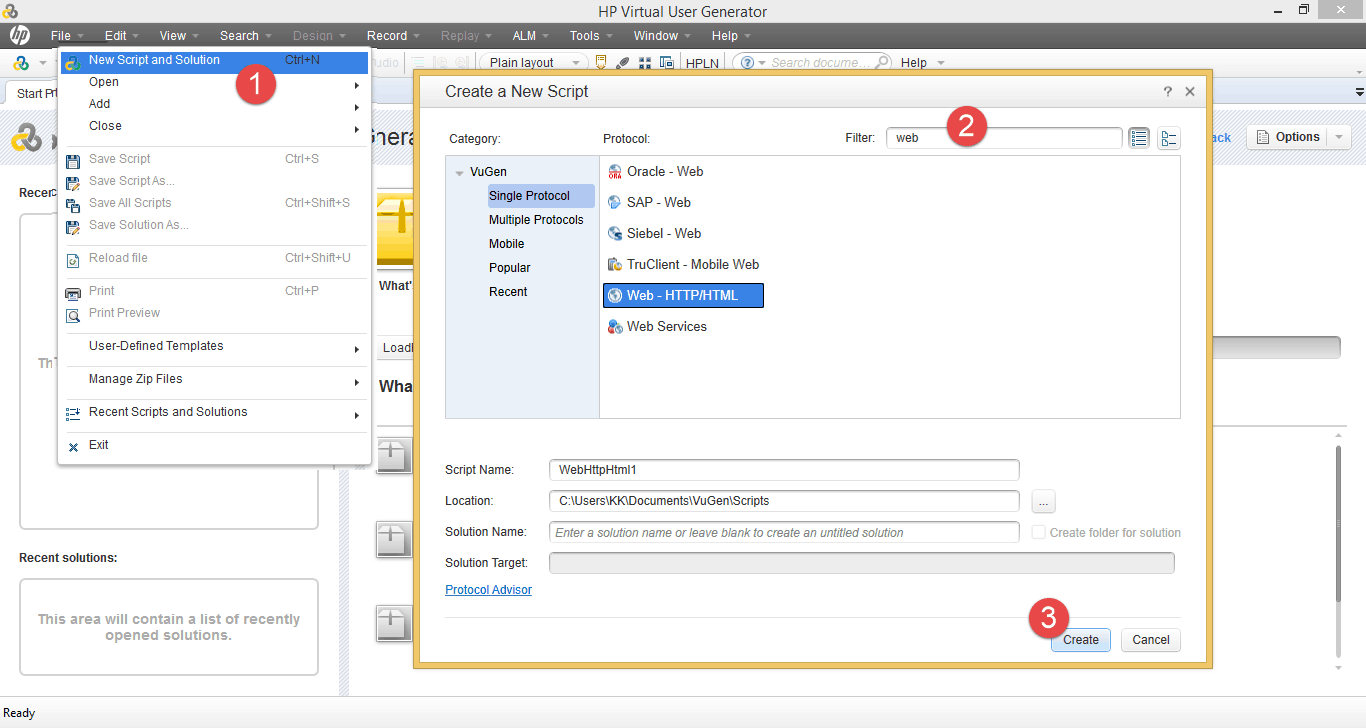Screen dimensions: 1366x728
Task: Click the SAP - Web protocol icon
Action: pyautogui.click(x=615, y=203)
